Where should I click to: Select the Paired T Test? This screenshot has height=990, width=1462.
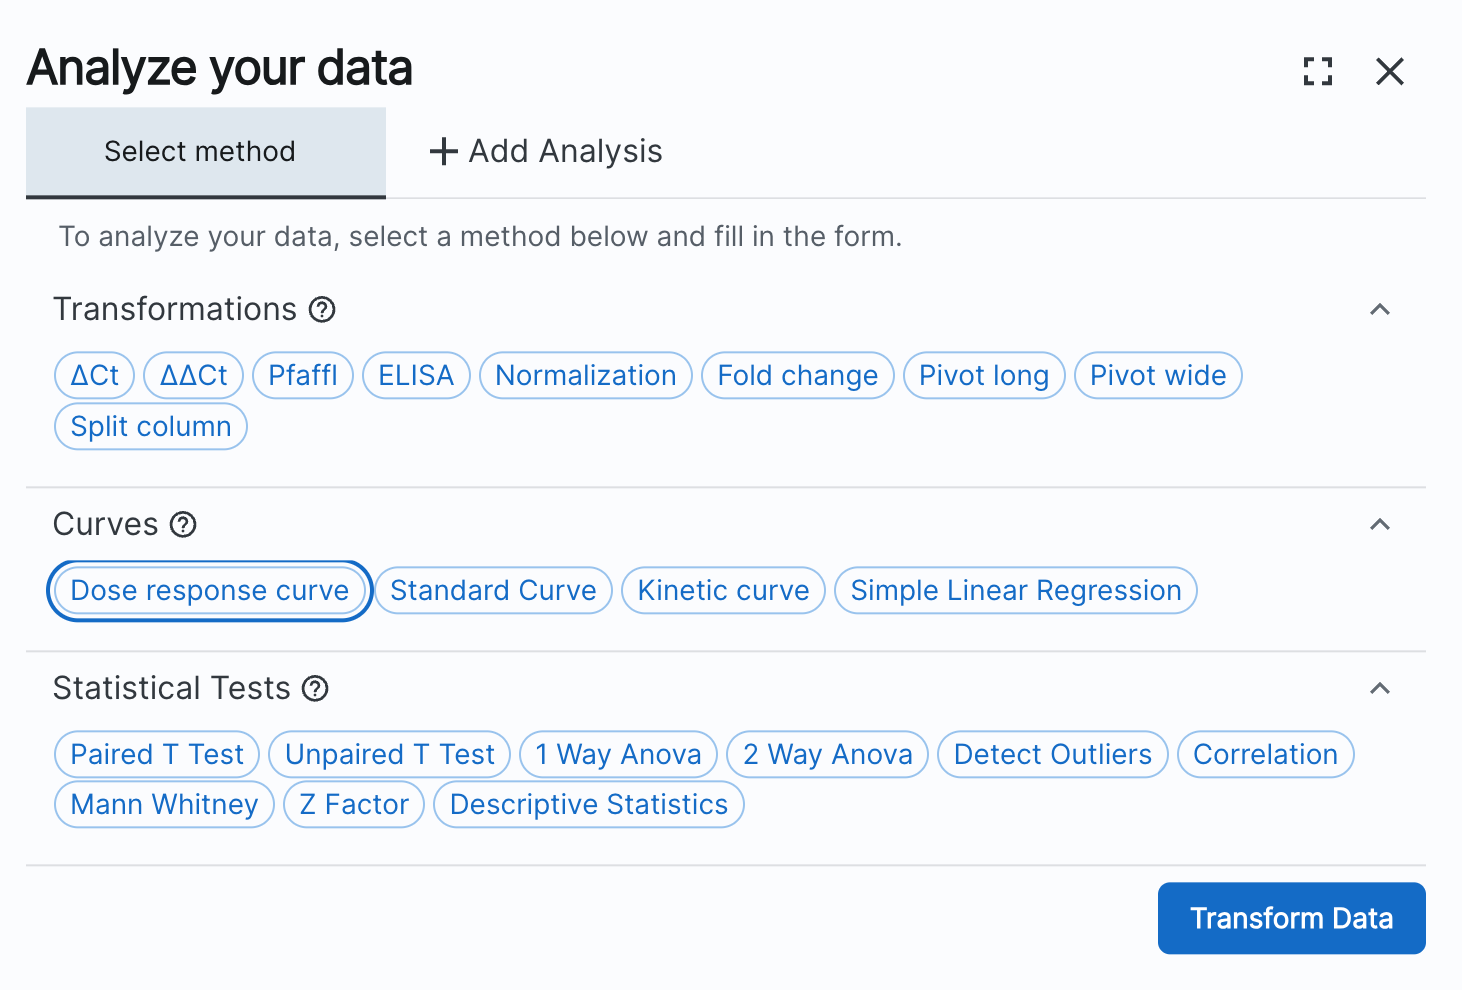point(156,754)
